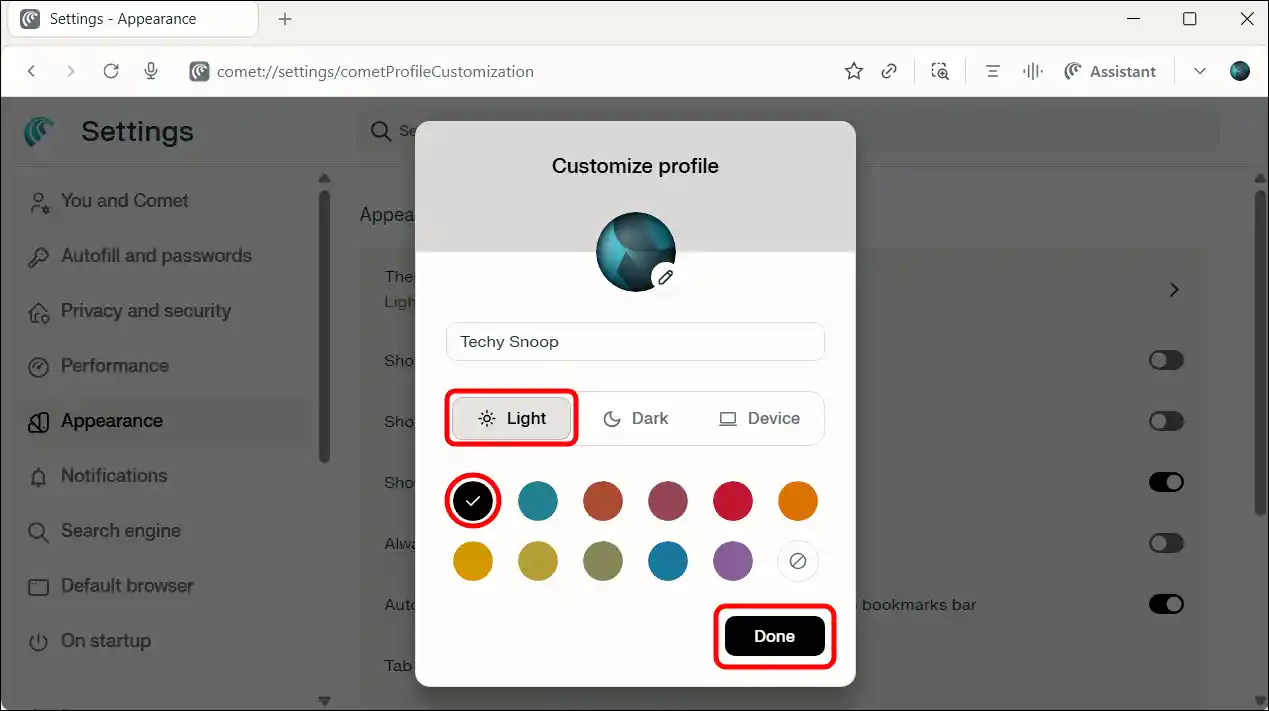
Task: Copy the page link via the chain icon
Action: point(888,71)
